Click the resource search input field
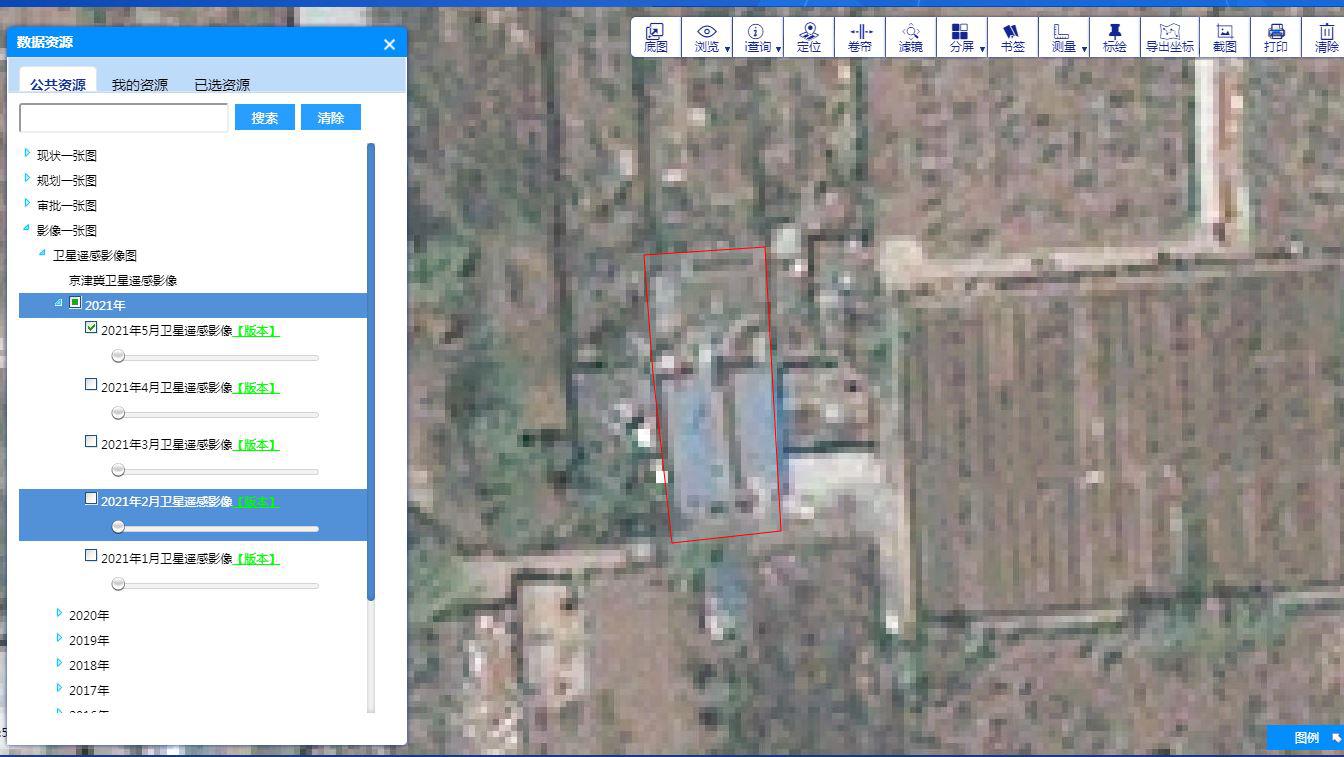This screenshot has width=1344, height=757. click(124, 117)
